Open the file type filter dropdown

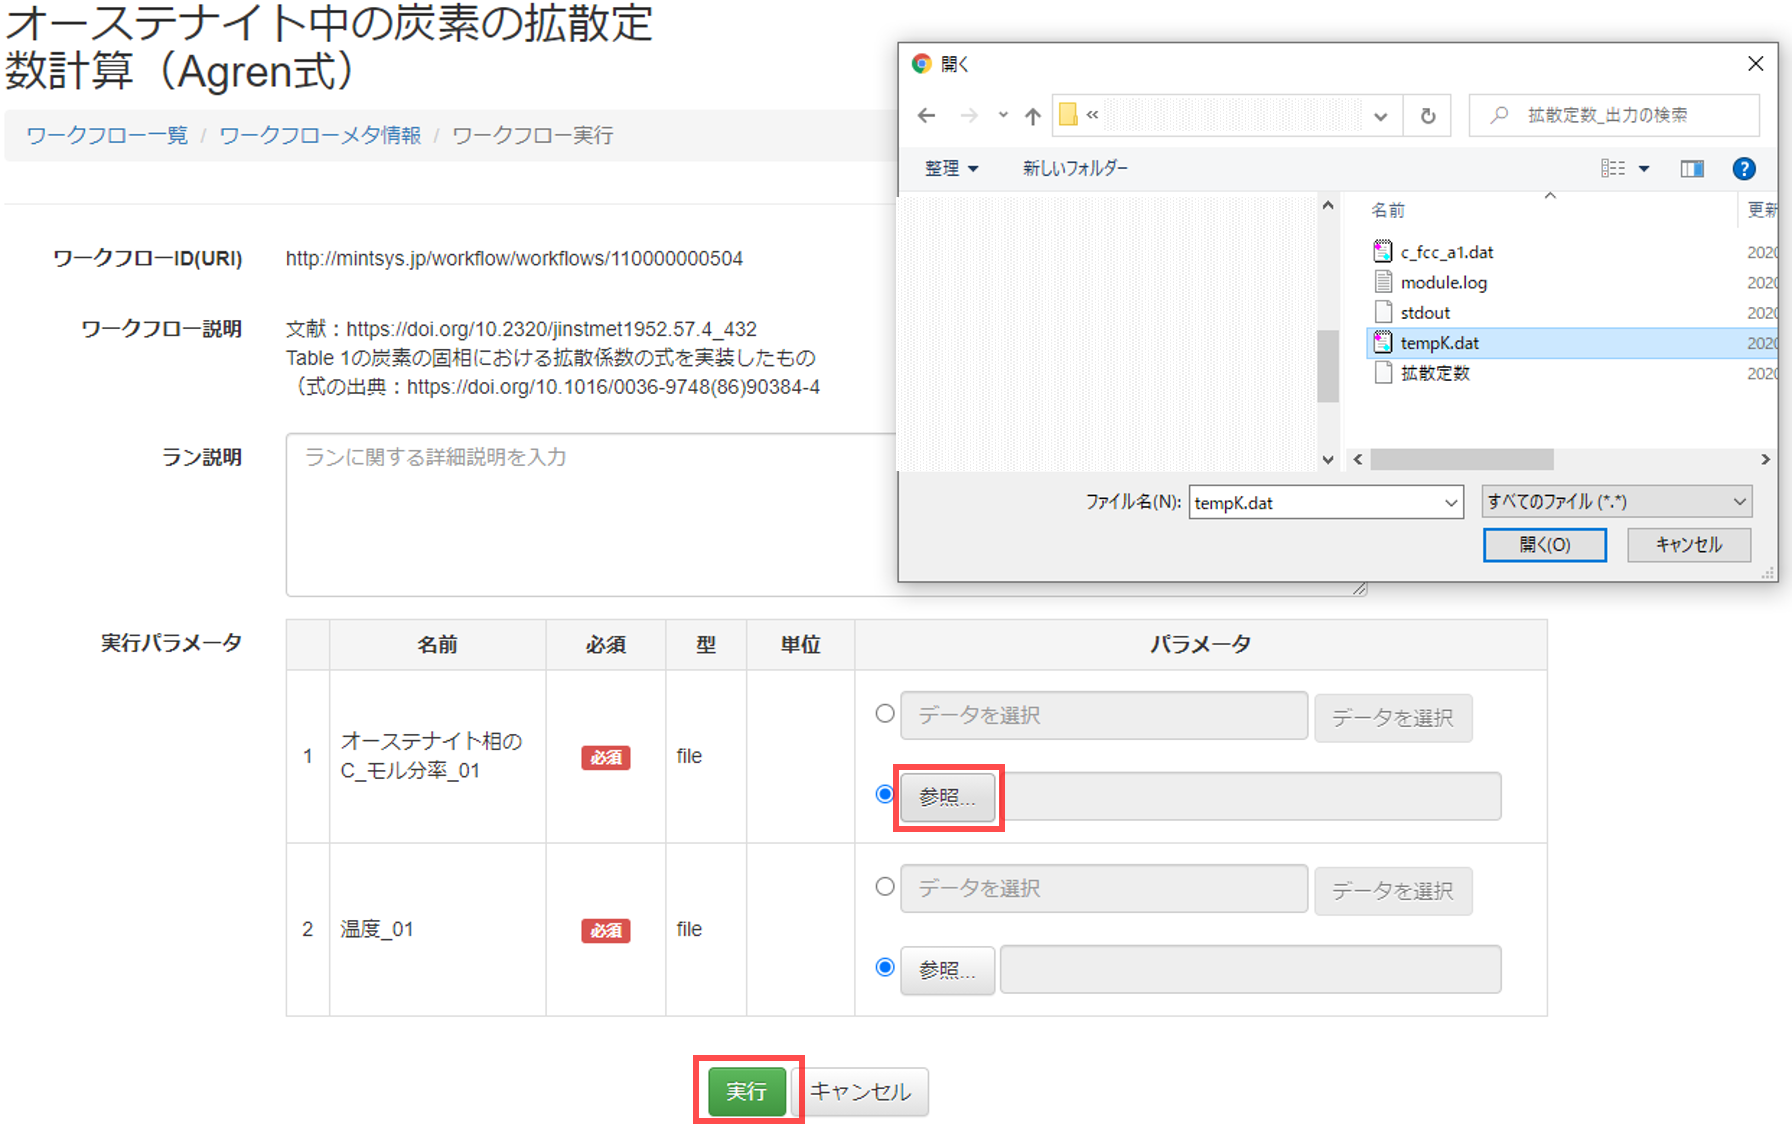pos(1616,502)
